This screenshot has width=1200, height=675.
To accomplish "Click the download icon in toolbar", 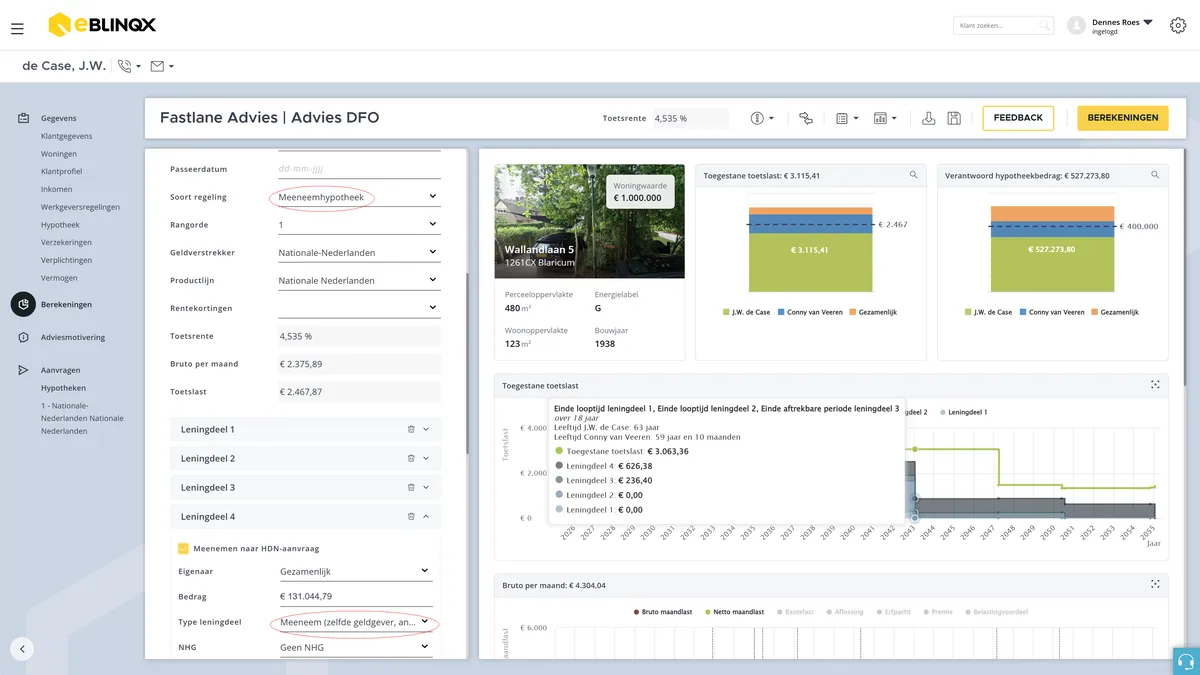I will (x=928, y=118).
